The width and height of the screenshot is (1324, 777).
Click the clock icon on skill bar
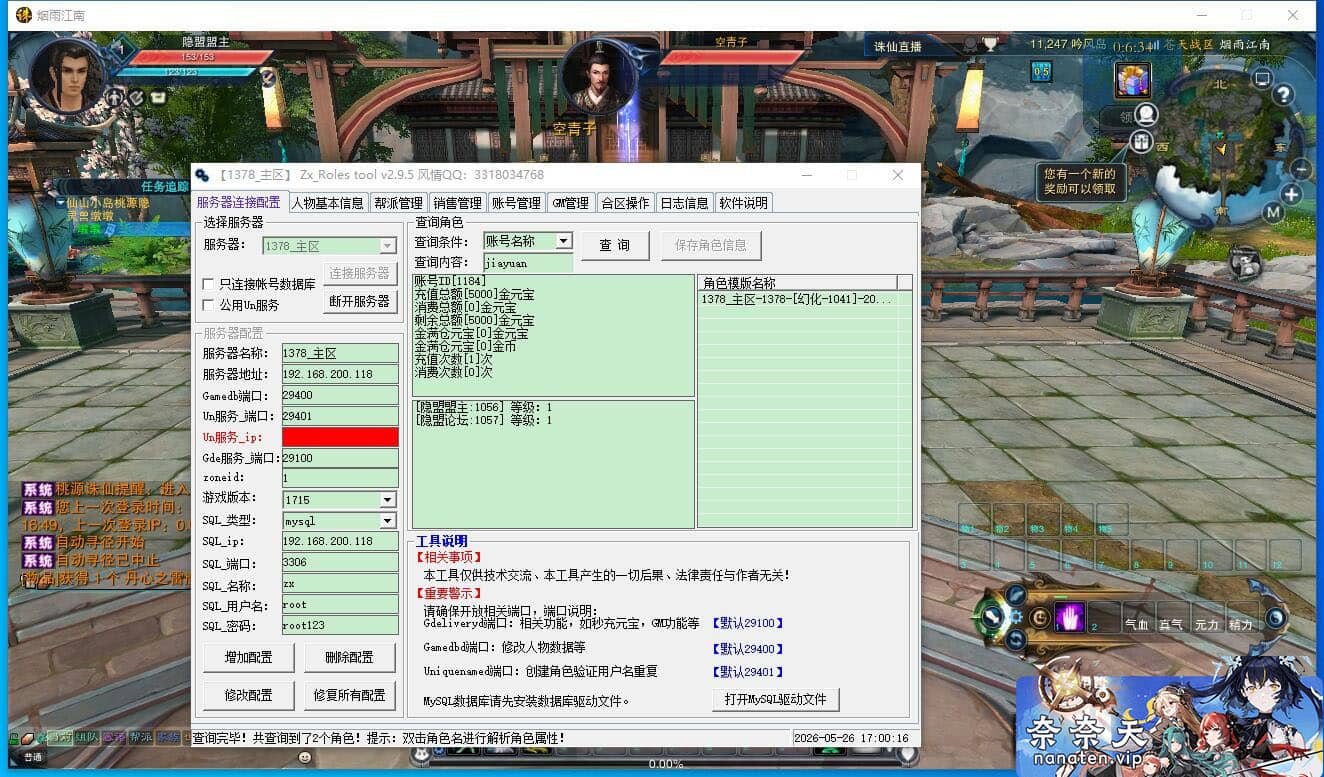(x=1039, y=617)
